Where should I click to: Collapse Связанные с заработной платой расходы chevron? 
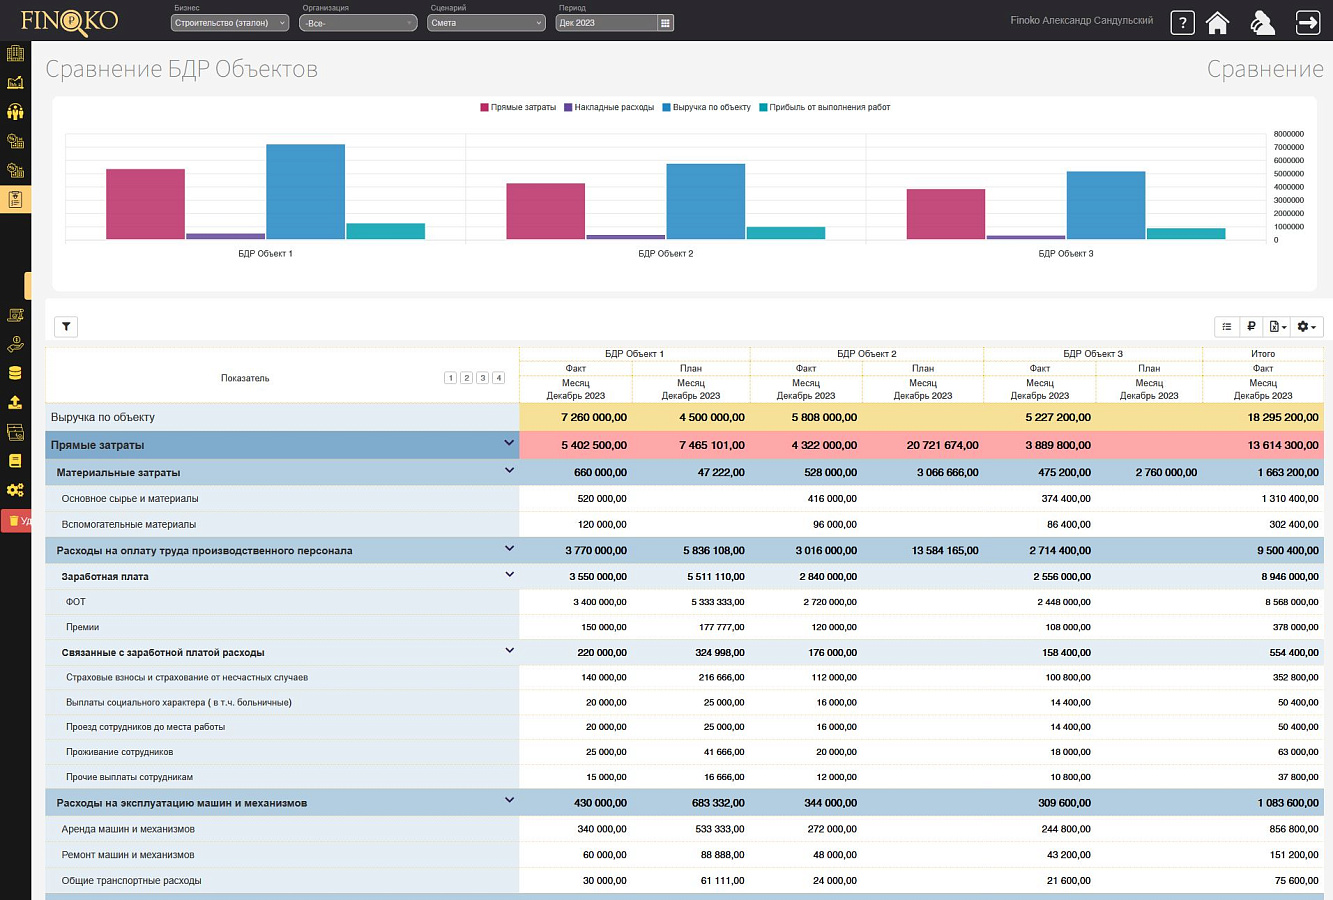coord(509,650)
